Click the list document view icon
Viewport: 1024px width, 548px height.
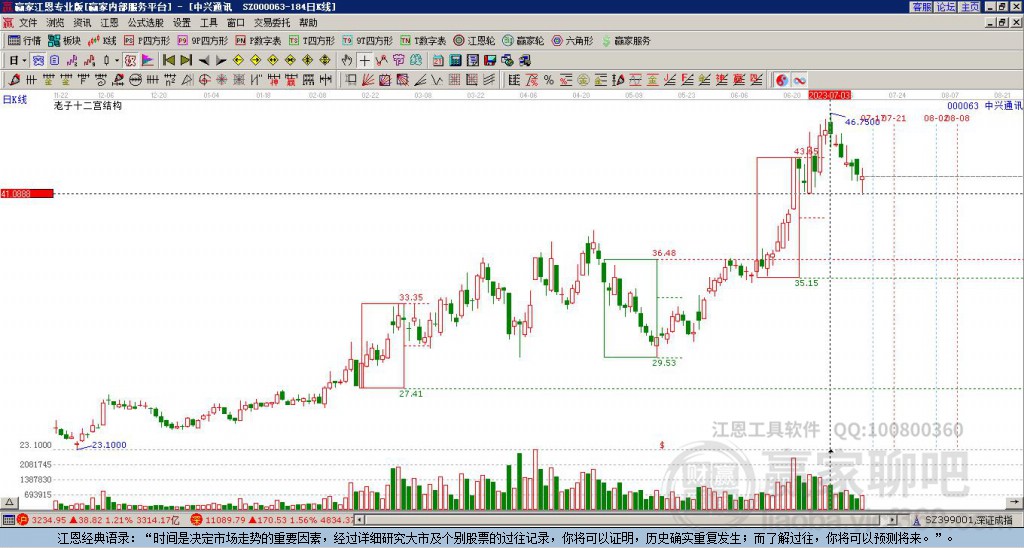[55, 61]
